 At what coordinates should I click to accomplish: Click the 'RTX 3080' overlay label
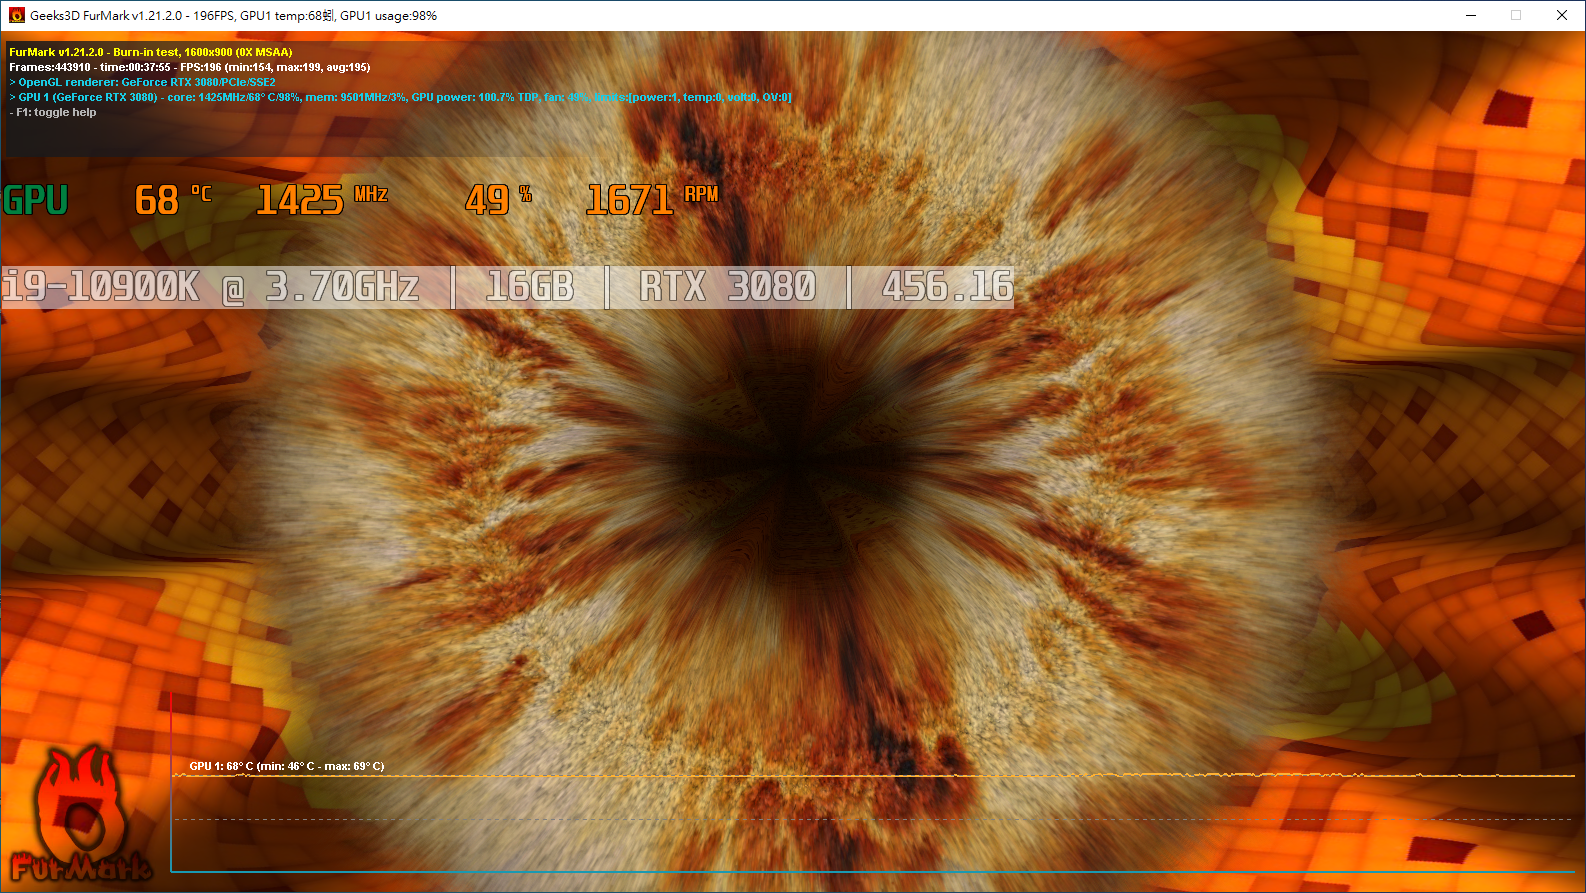click(728, 287)
